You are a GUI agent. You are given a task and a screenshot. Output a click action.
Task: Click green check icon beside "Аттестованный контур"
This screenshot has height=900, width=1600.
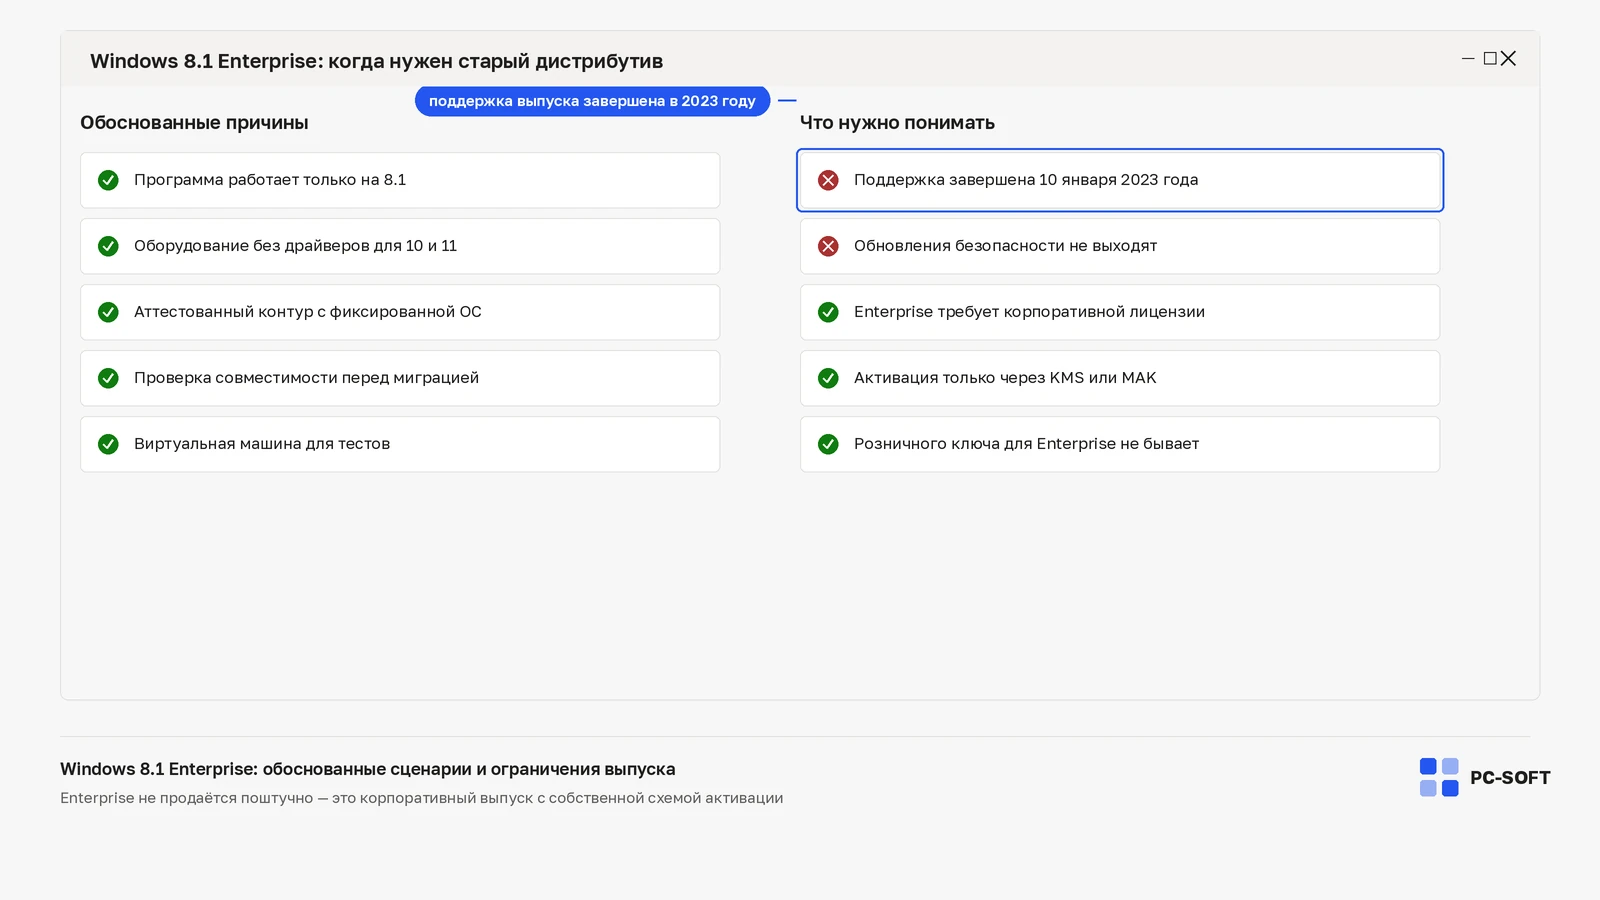coord(108,312)
